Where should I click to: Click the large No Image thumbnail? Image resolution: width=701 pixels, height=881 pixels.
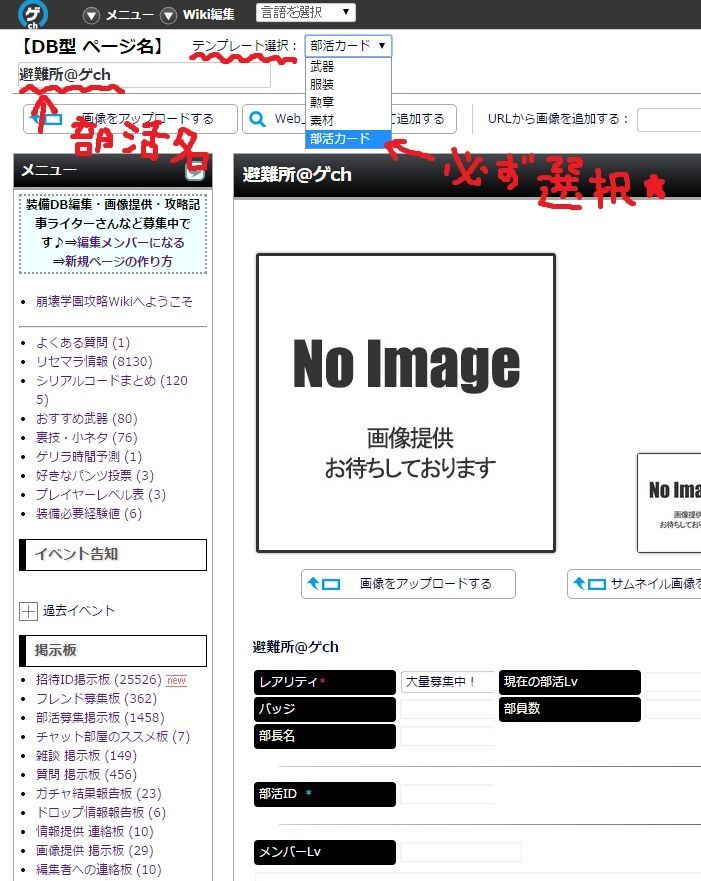tap(405, 403)
